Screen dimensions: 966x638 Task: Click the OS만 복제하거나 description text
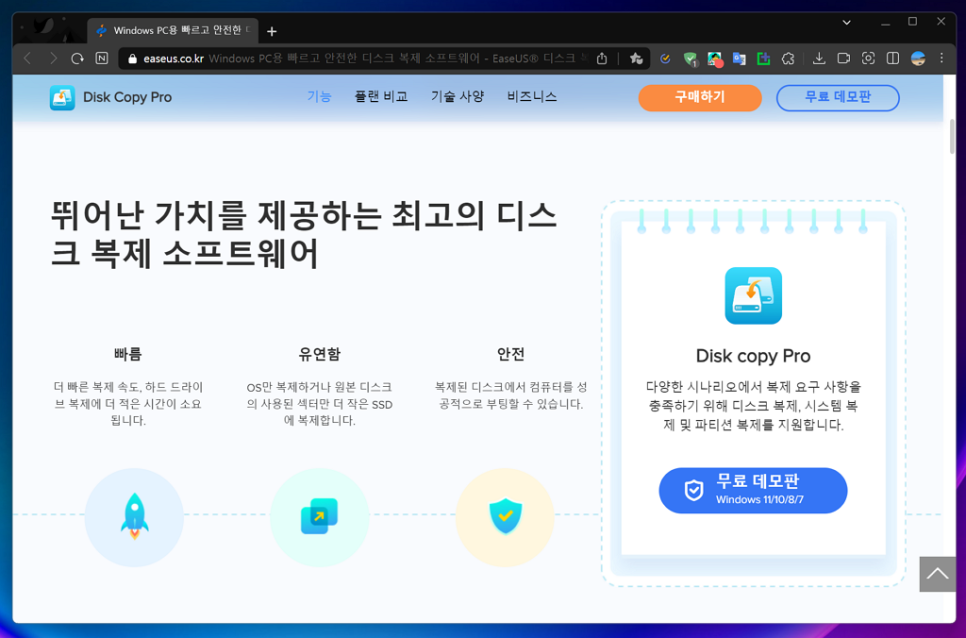pos(319,404)
